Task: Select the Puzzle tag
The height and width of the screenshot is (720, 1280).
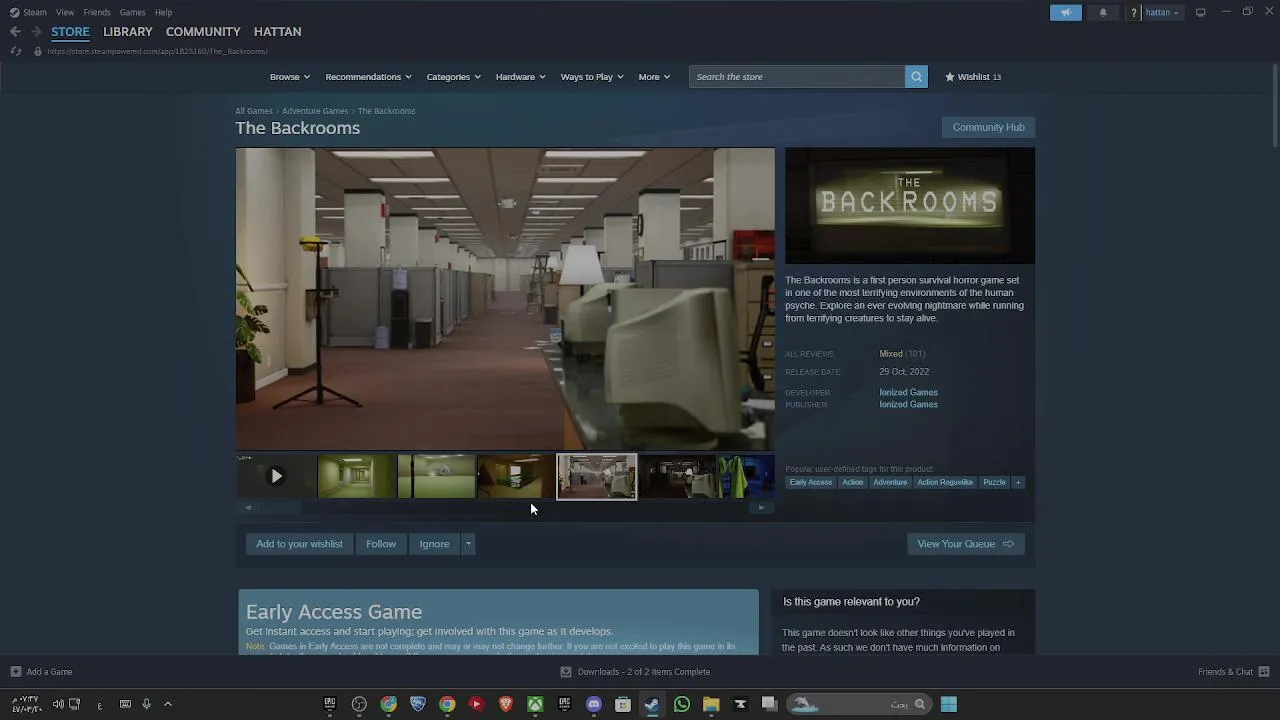Action: 994,482
